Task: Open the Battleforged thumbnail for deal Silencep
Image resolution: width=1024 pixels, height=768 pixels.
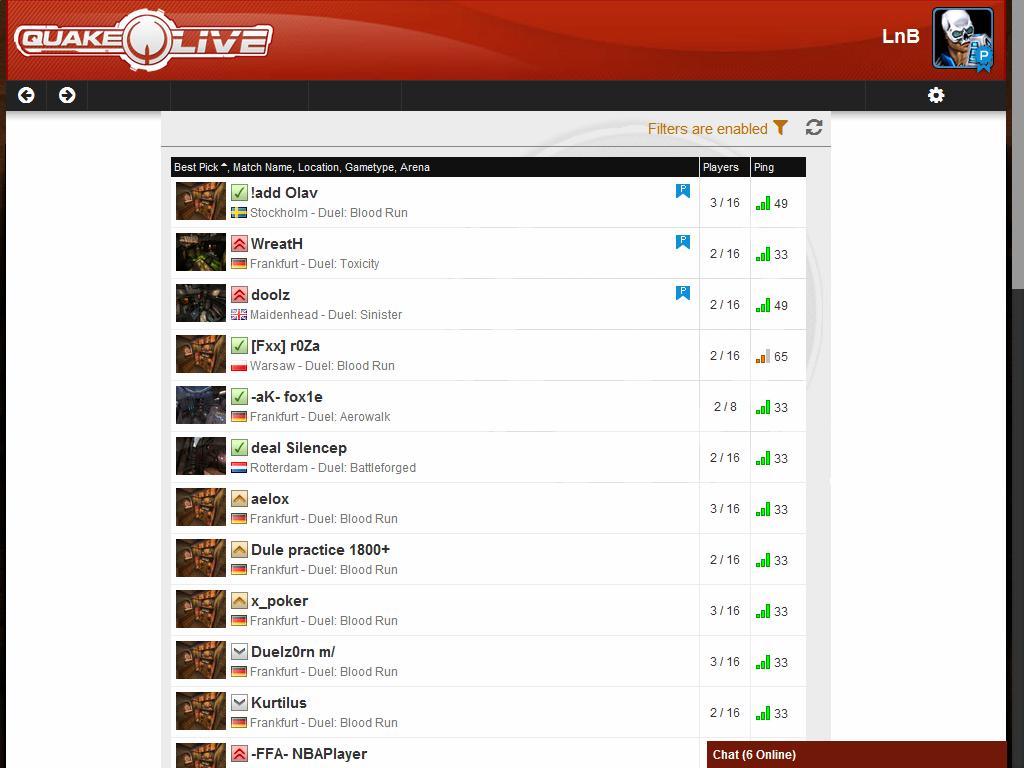Action: point(200,456)
